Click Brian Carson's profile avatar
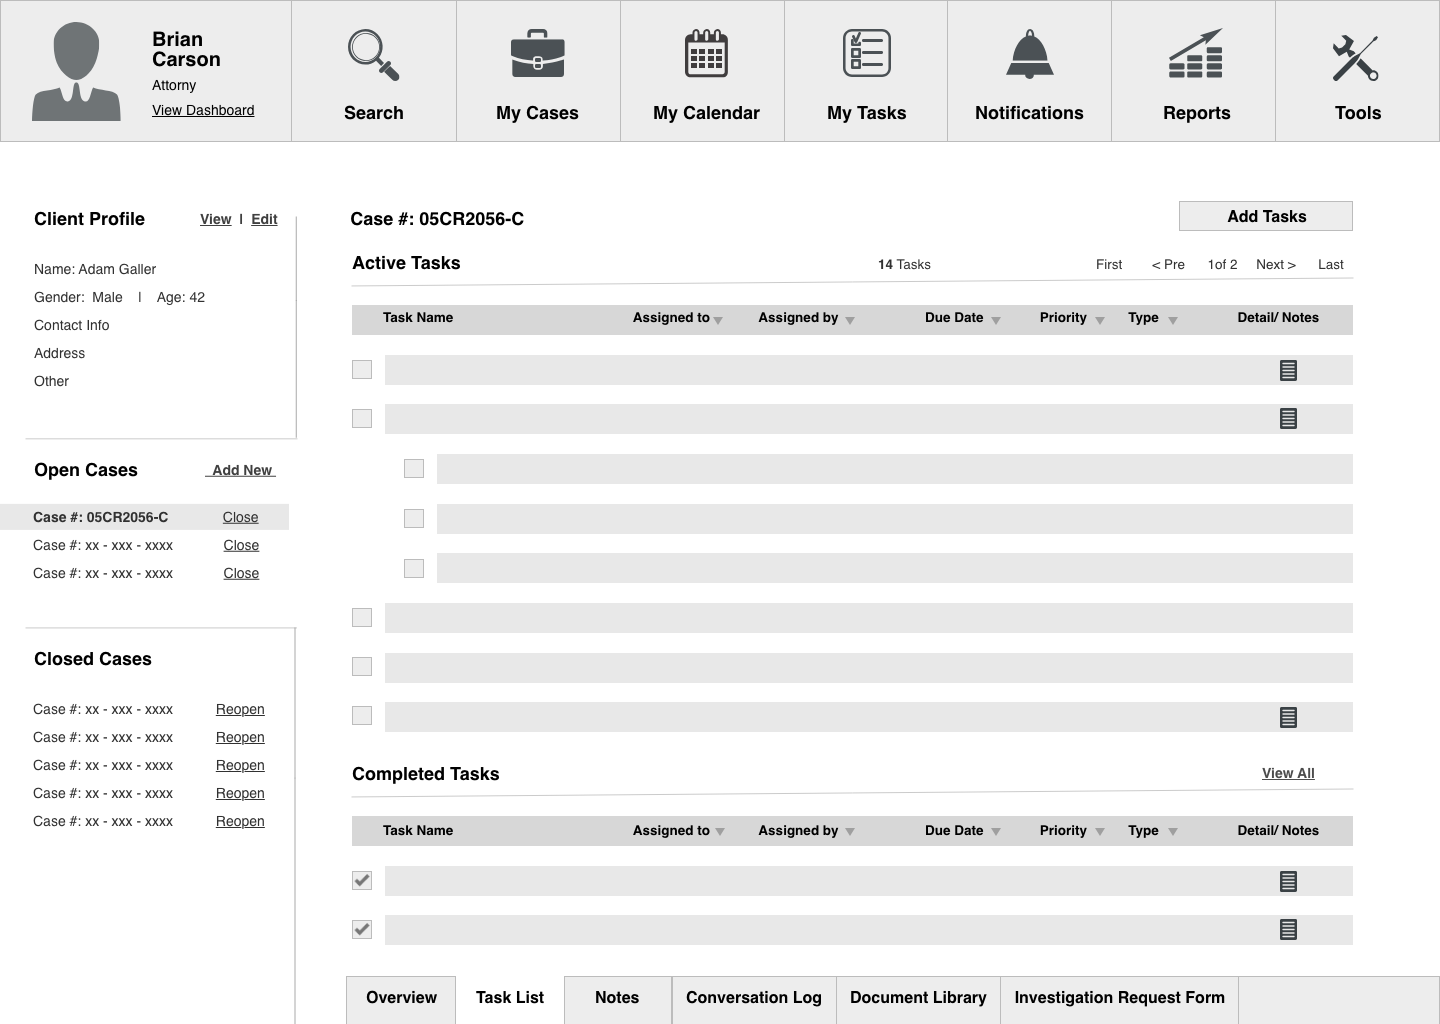 tap(76, 72)
